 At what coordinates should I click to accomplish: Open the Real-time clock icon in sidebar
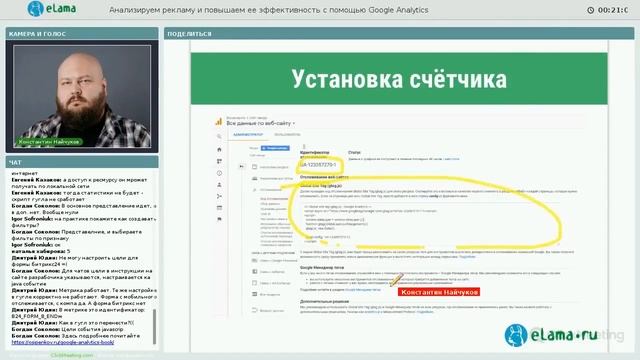219,173
